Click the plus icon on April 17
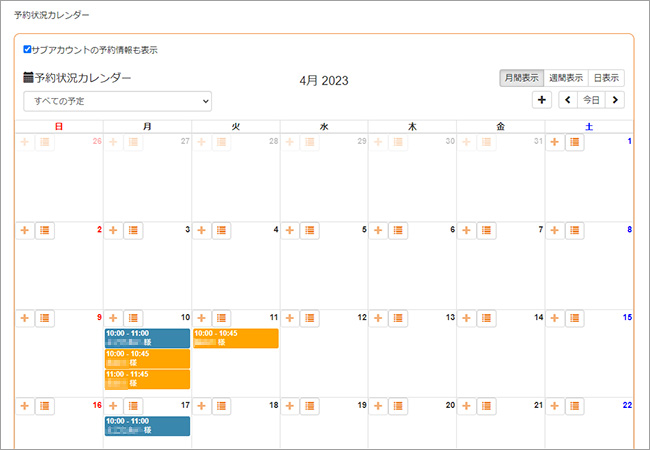The width and height of the screenshot is (650, 450). tap(113, 406)
